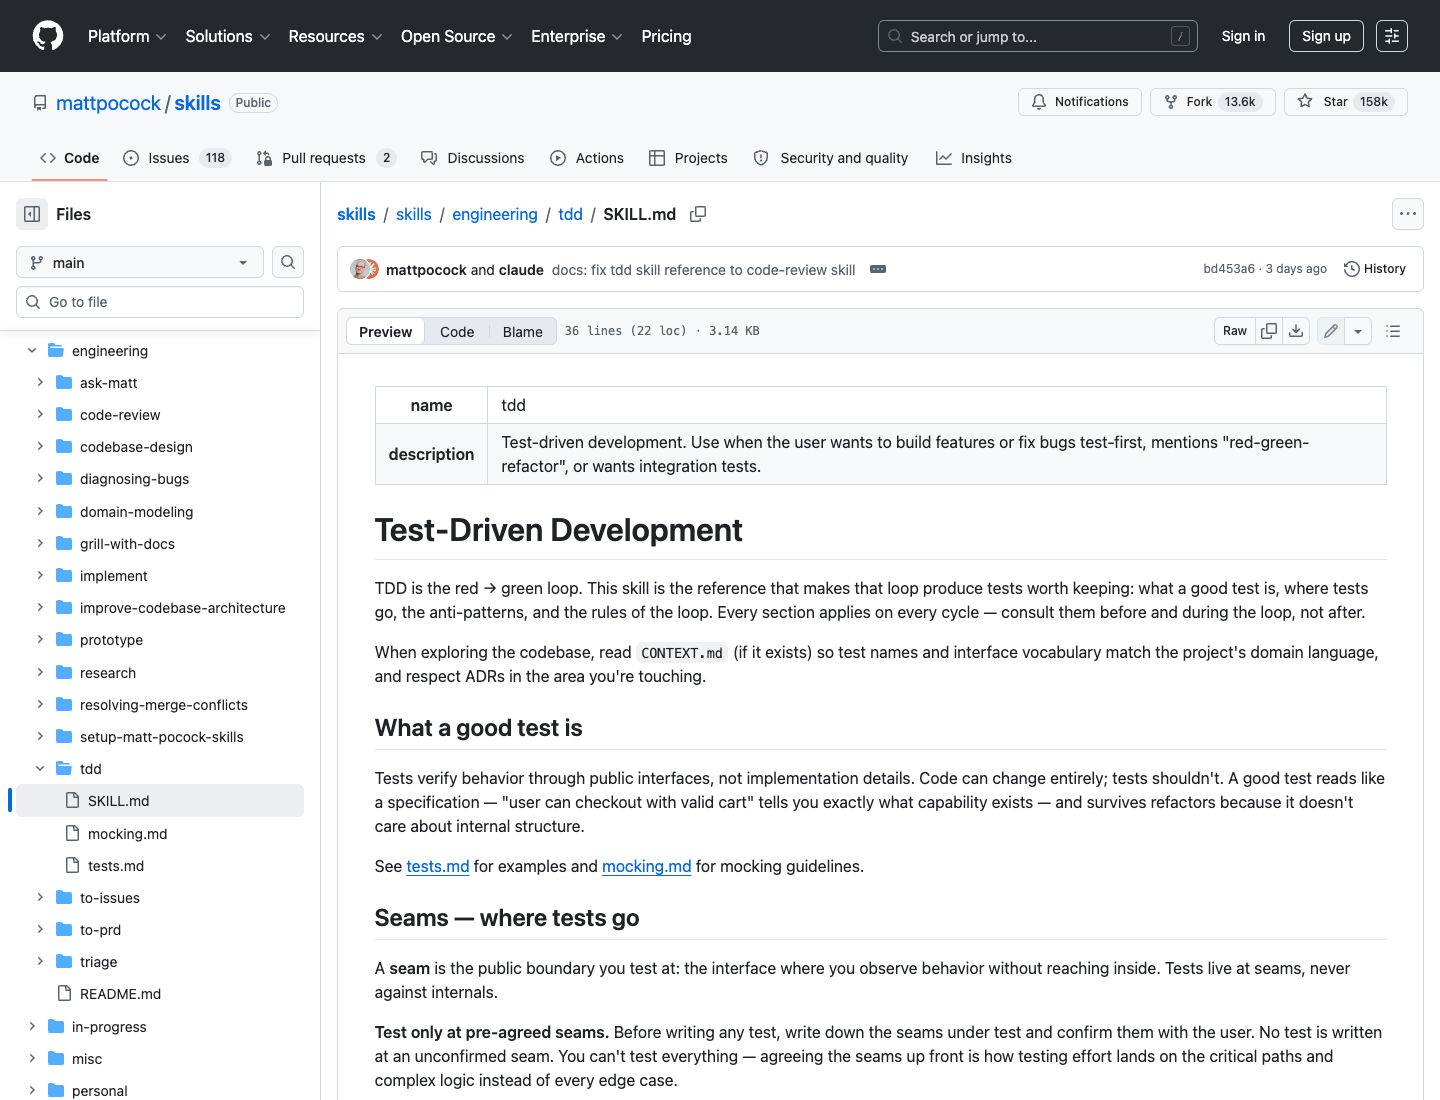The image size is (1440, 1100).
Task: Open the Issues tab
Action: [177, 158]
